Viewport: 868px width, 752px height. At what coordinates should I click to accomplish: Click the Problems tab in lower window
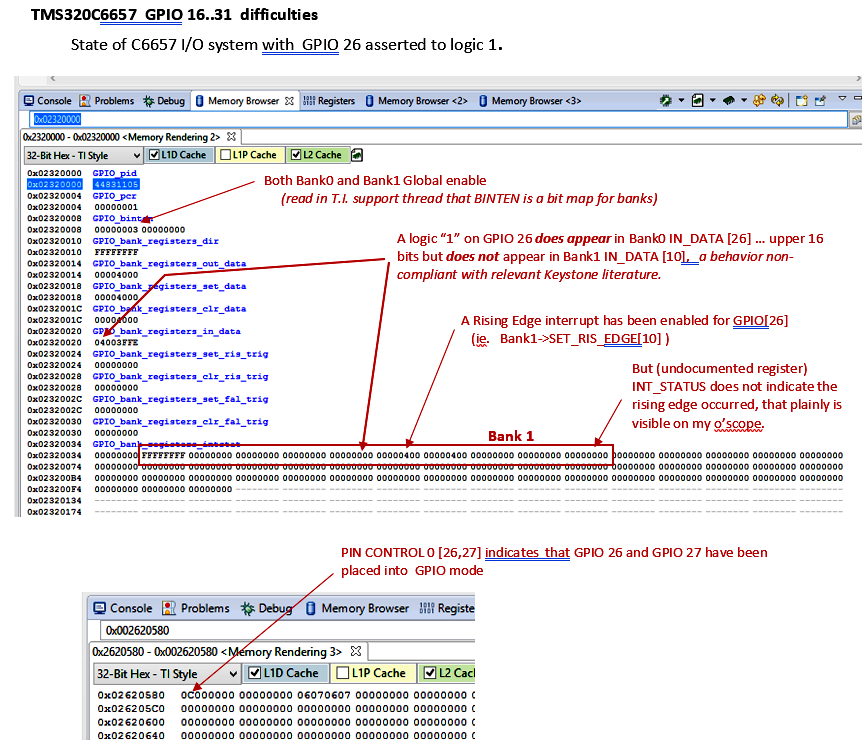click(x=195, y=608)
